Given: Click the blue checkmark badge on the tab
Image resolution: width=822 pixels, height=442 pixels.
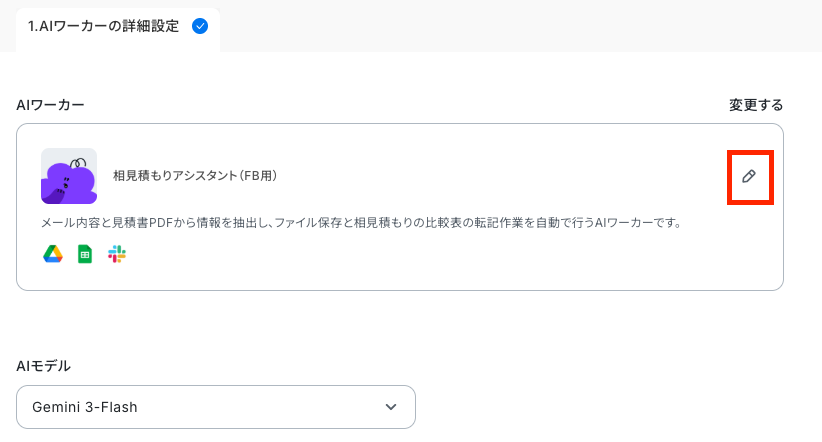Looking at the screenshot, I should pos(200,26).
